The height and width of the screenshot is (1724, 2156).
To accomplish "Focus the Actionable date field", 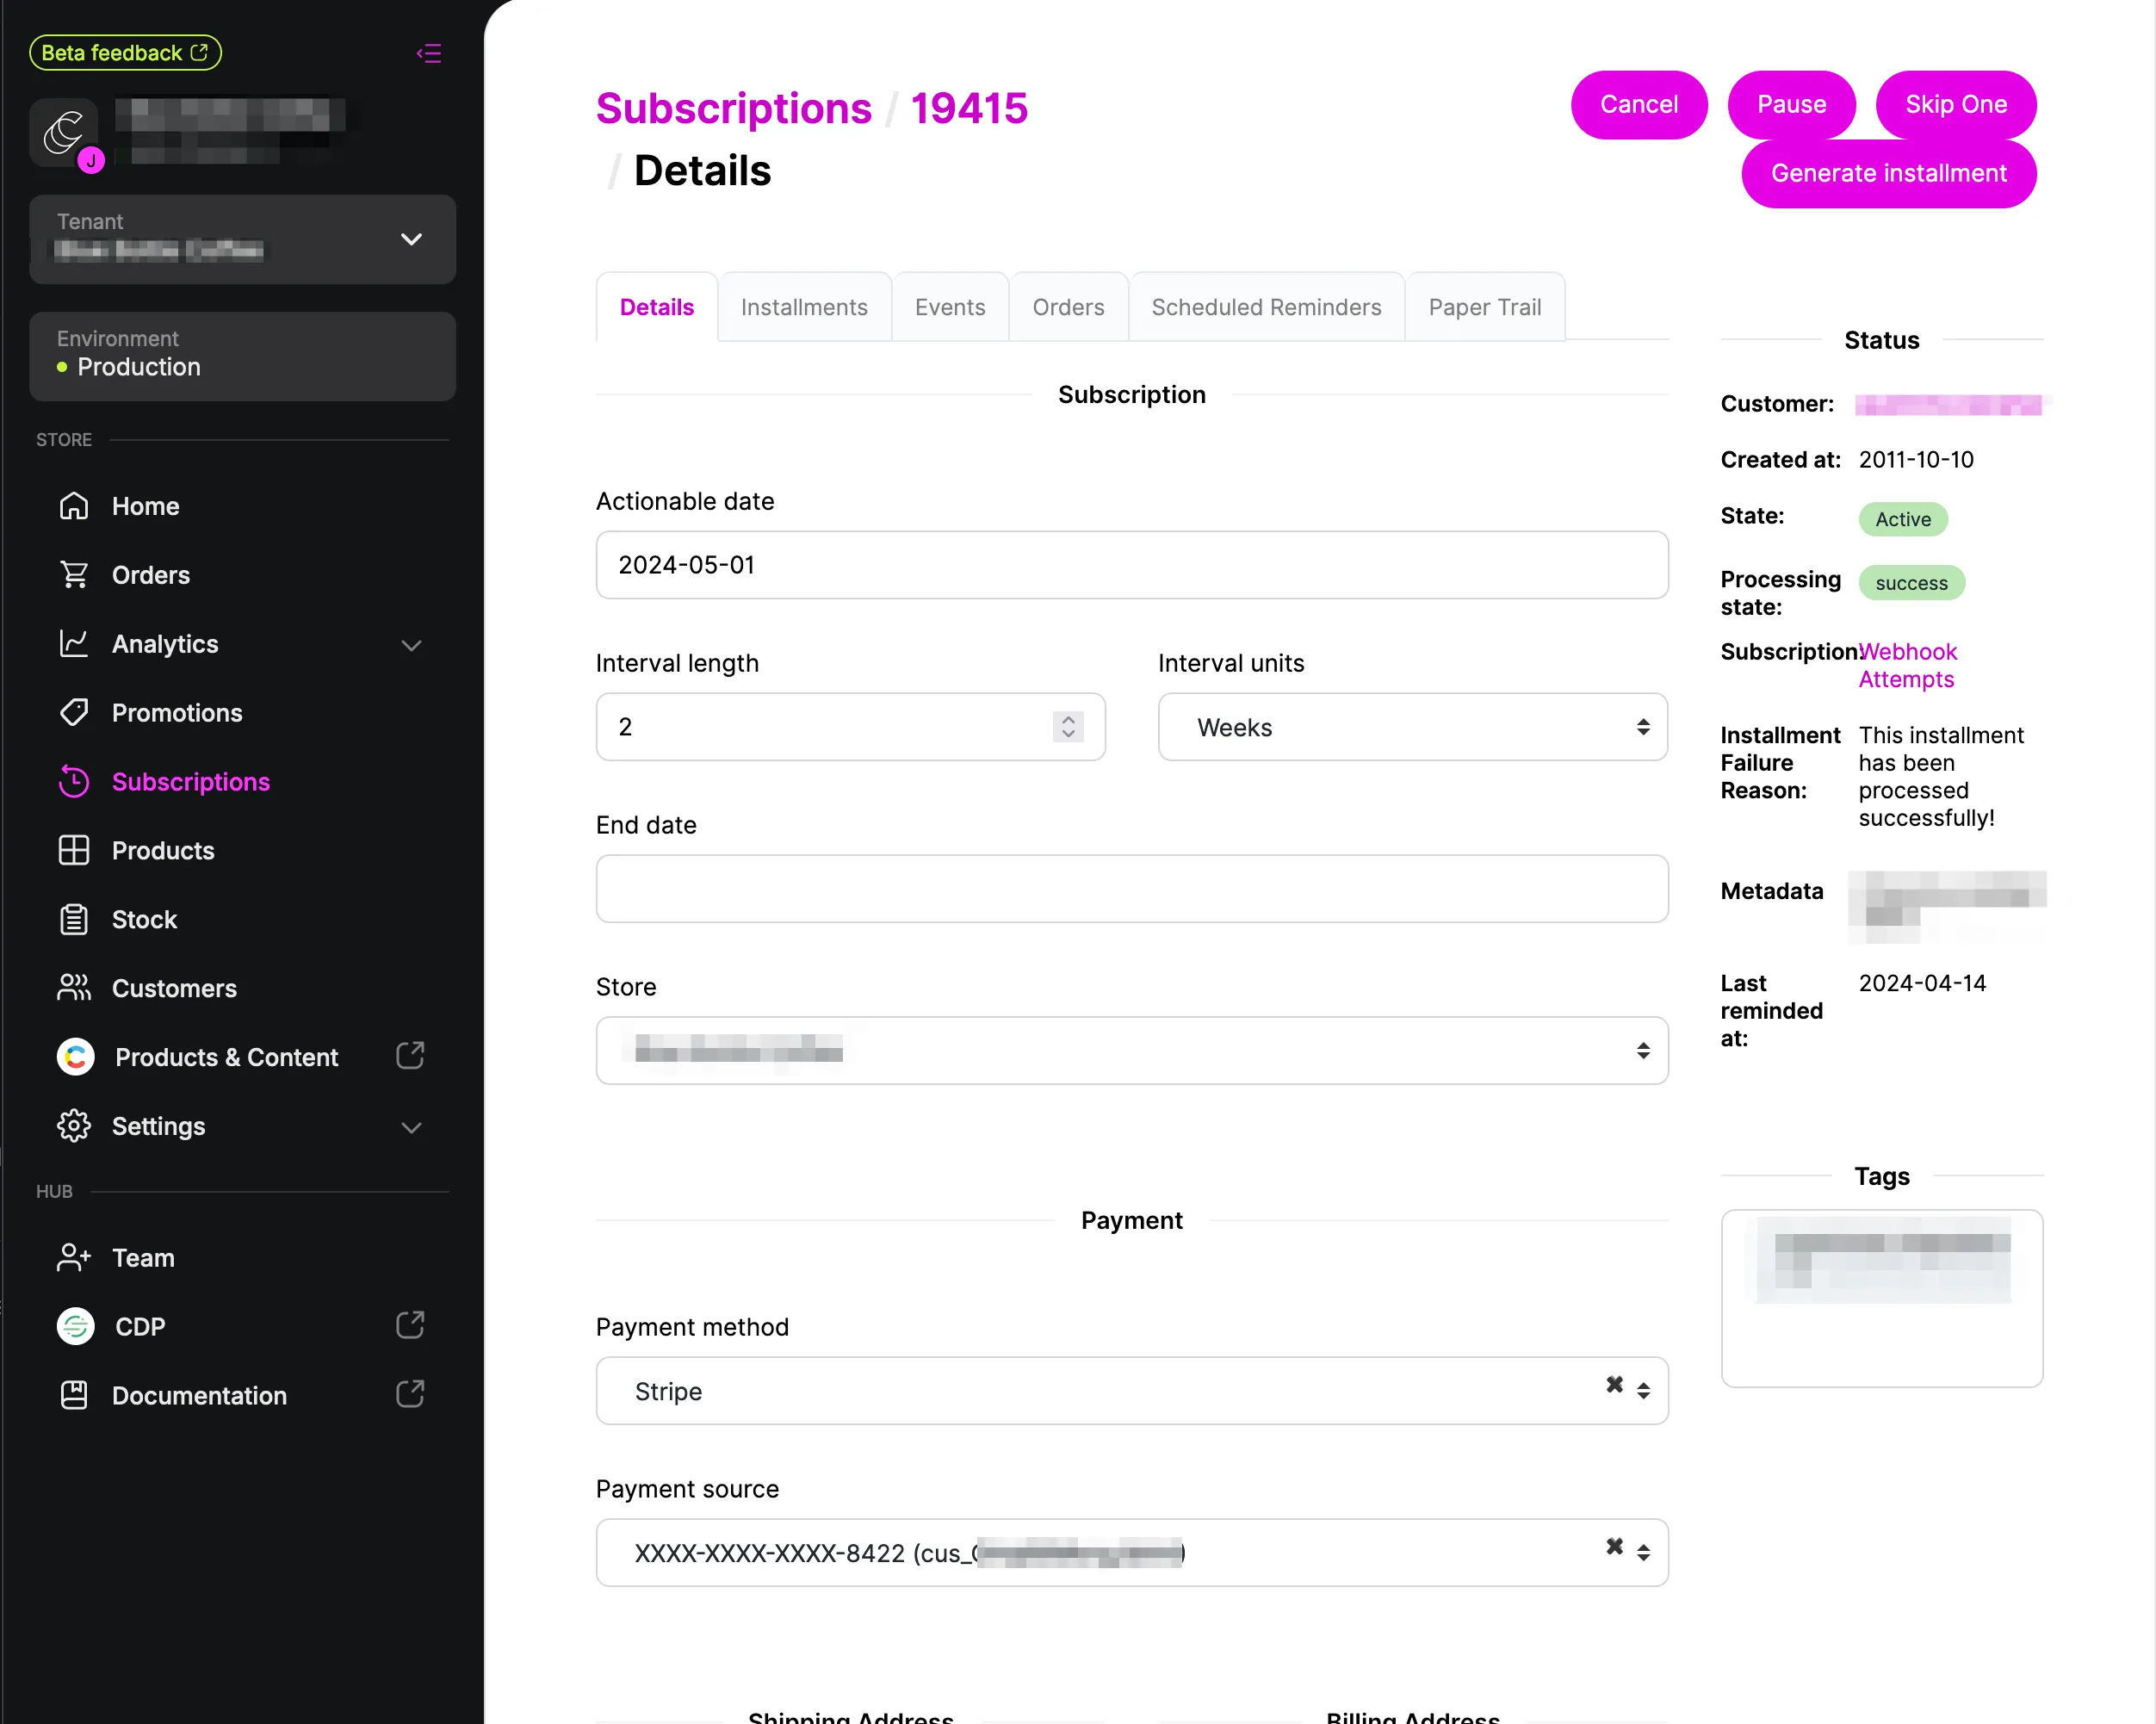I will pyautogui.click(x=1132, y=565).
